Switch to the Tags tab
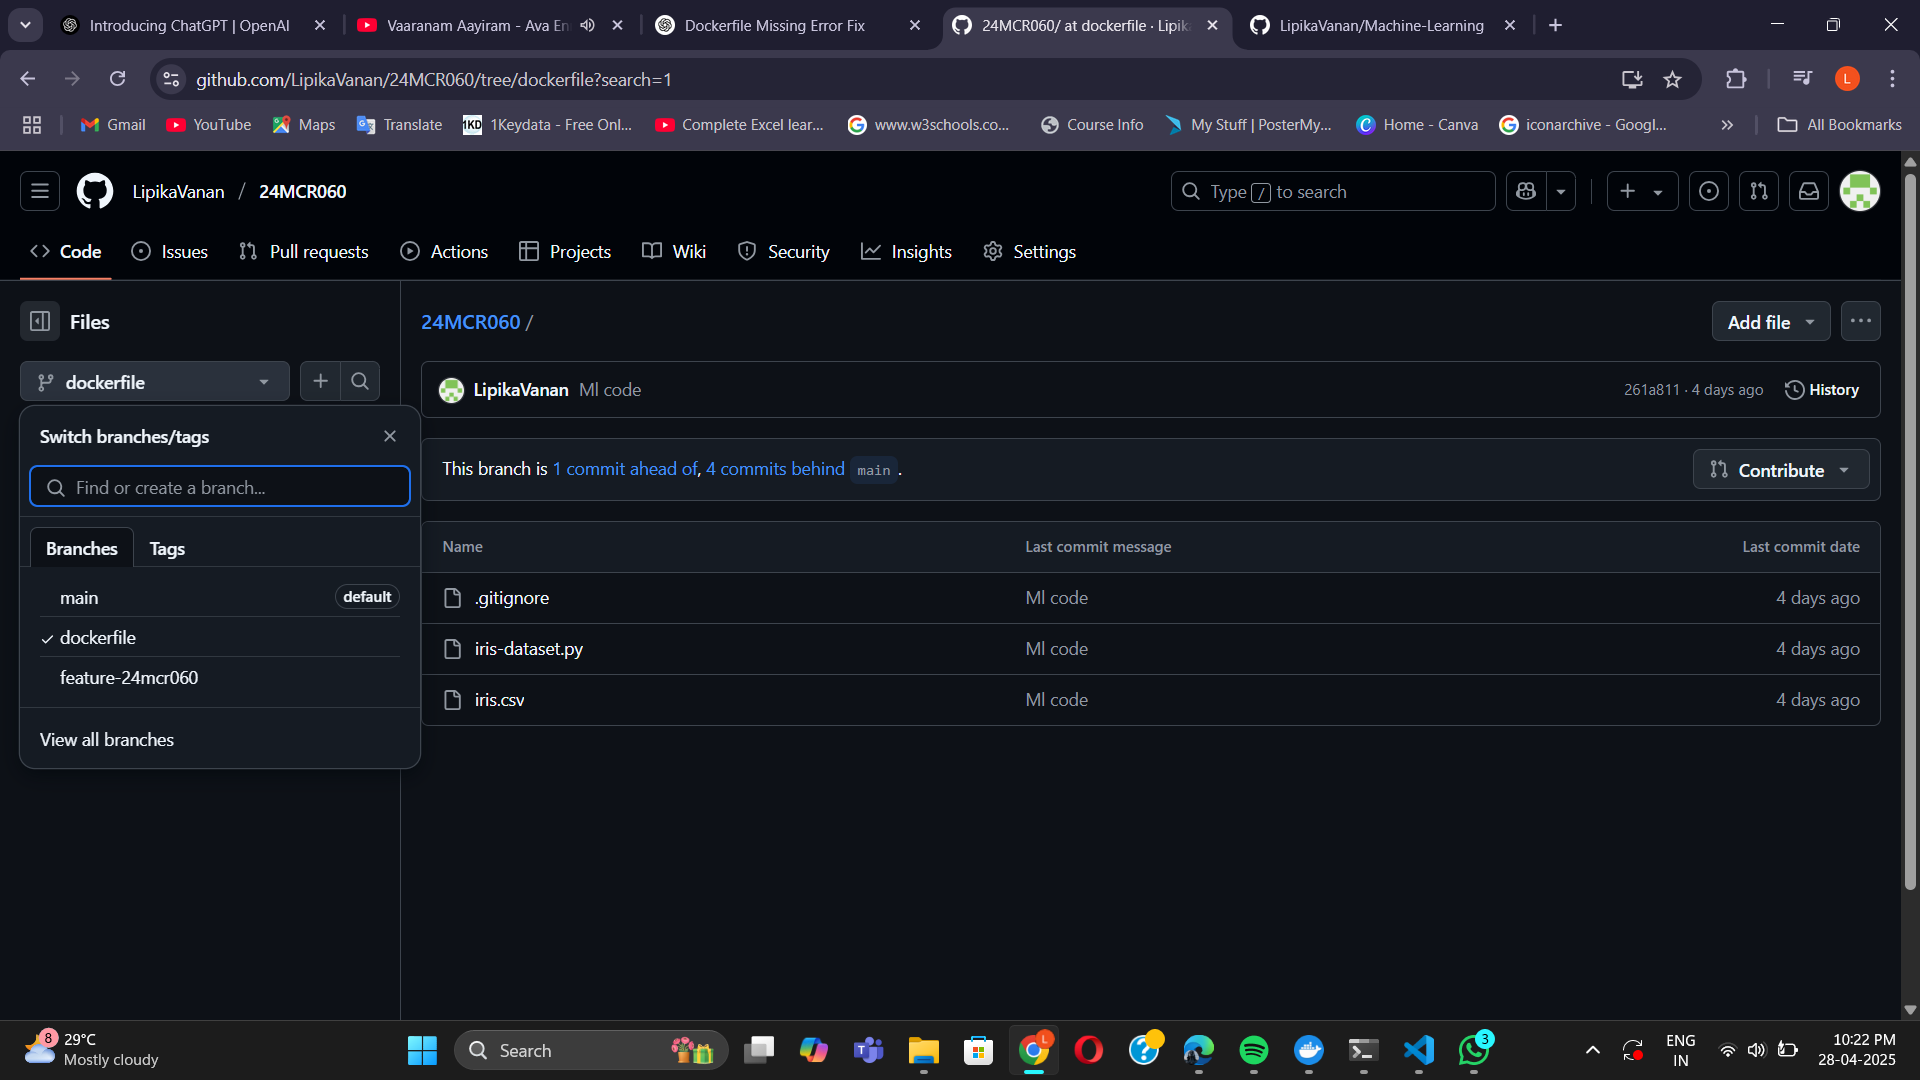Image resolution: width=1920 pixels, height=1080 pixels. (167, 548)
